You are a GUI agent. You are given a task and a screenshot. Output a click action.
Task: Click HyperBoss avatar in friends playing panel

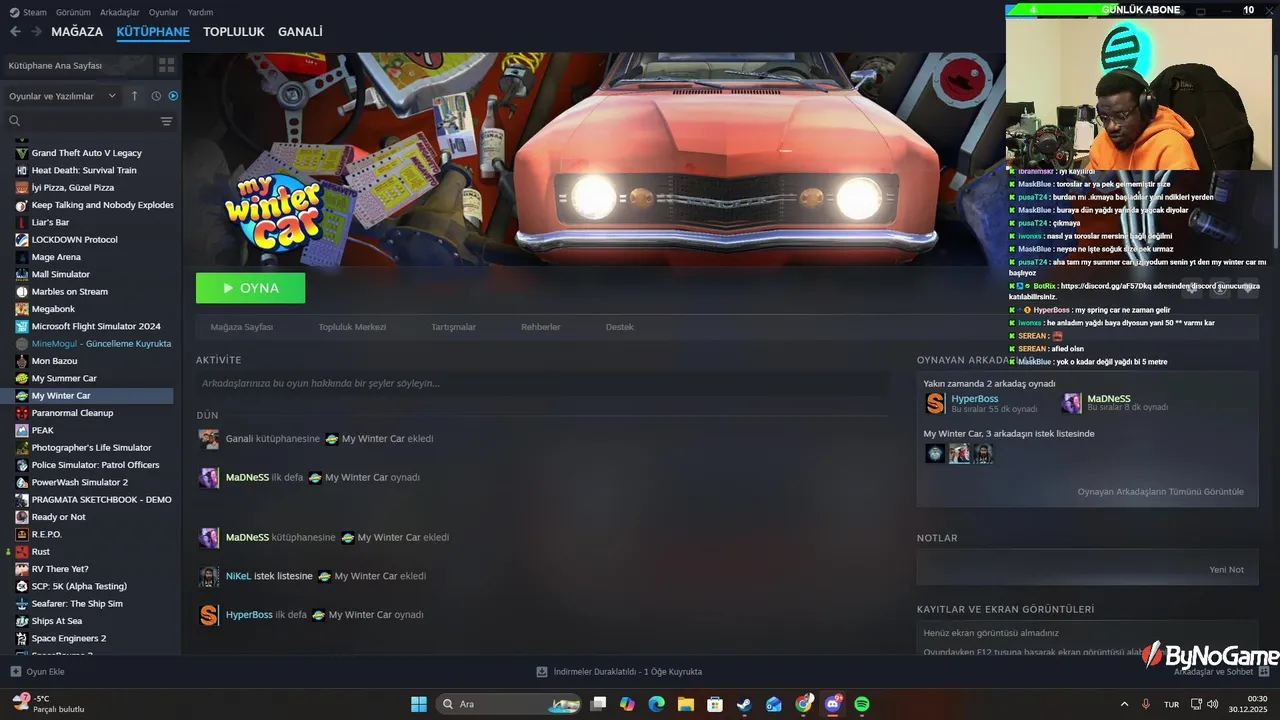935,403
